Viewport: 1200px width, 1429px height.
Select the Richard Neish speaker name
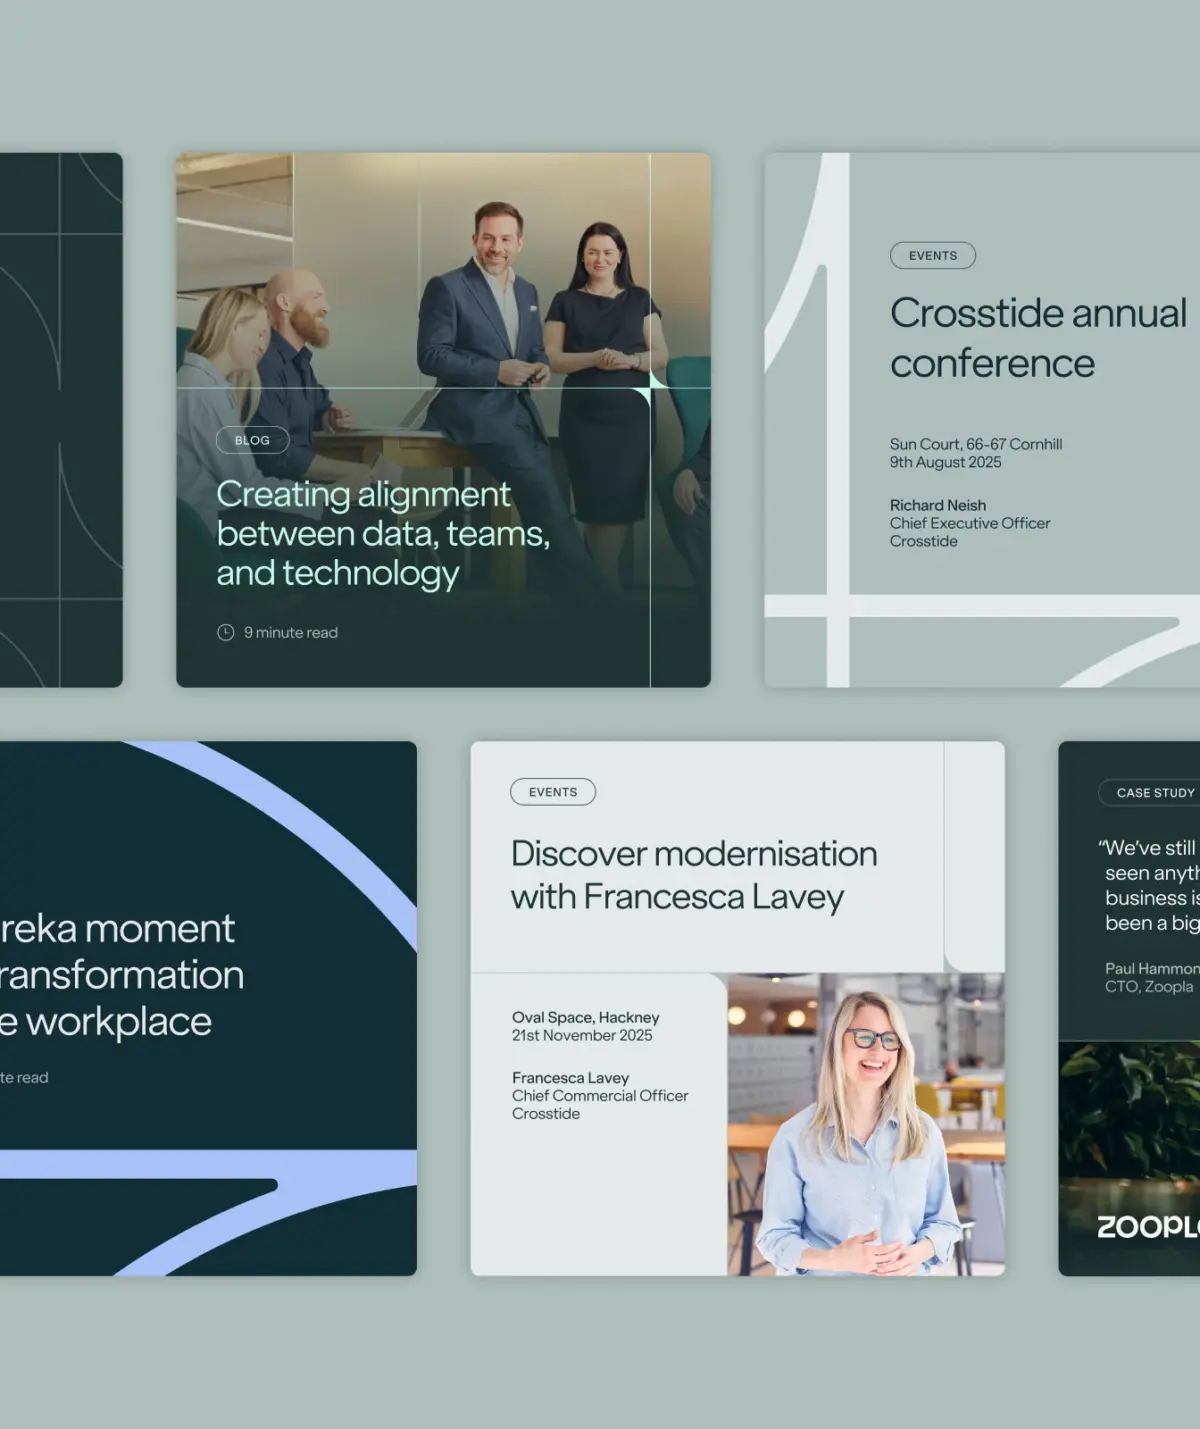938,505
